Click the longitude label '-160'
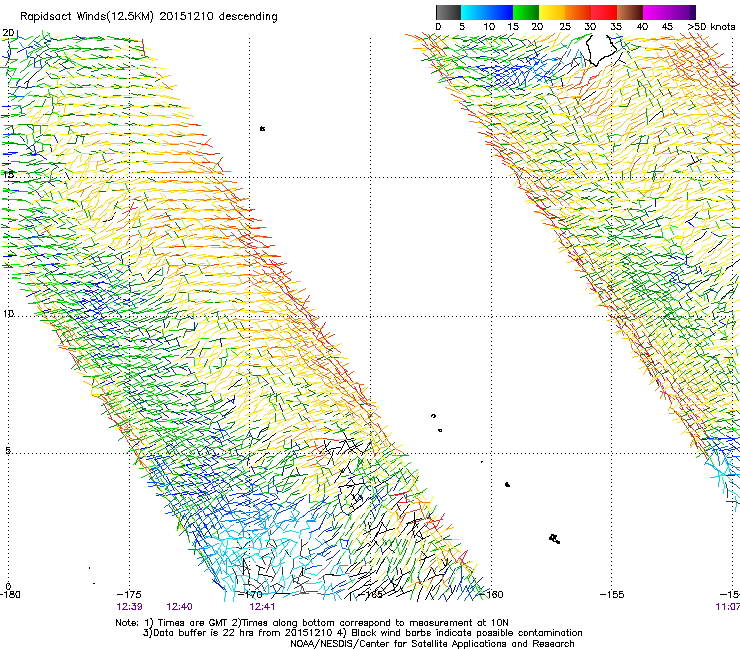The image size is (740, 650). pyautogui.click(x=492, y=594)
